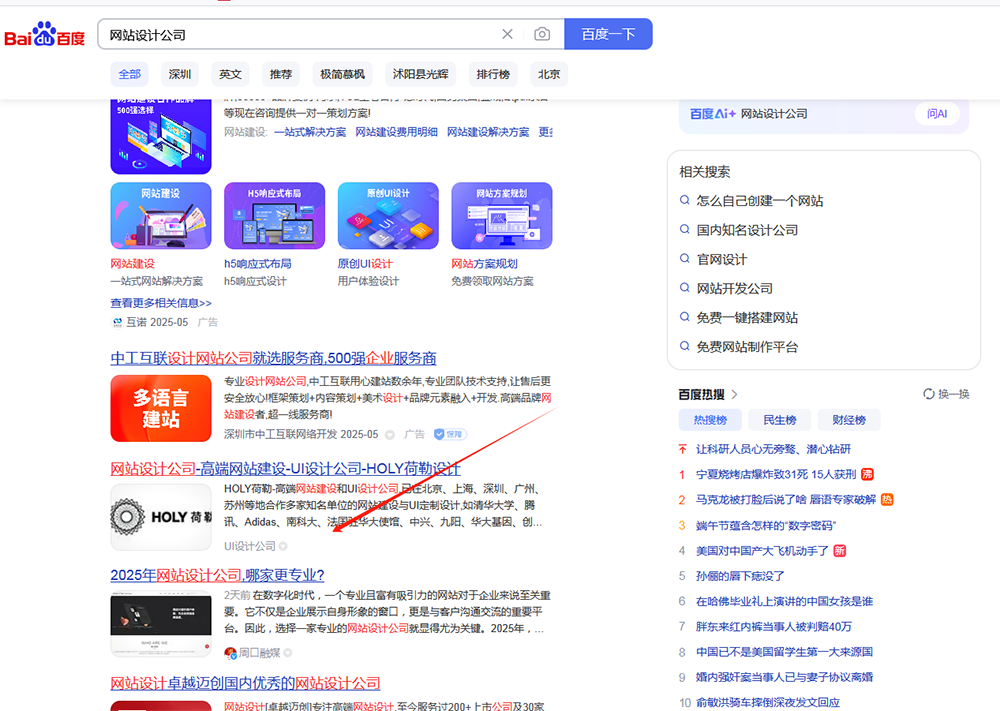
Task: Switch to 财经榜 hot list tab
Action: click(x=848, y=420)
